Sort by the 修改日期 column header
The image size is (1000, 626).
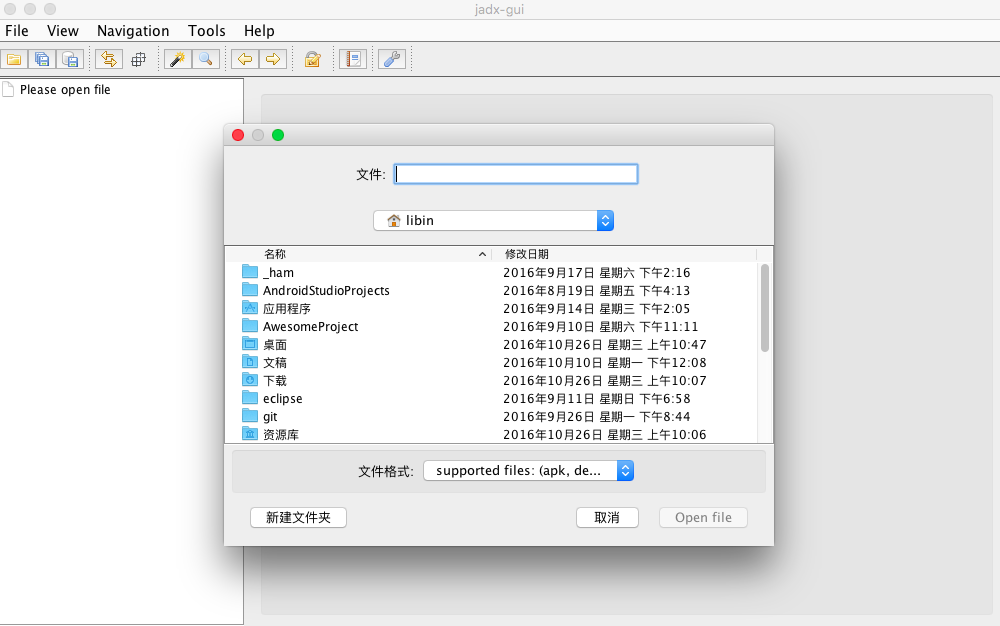(527, 254)
